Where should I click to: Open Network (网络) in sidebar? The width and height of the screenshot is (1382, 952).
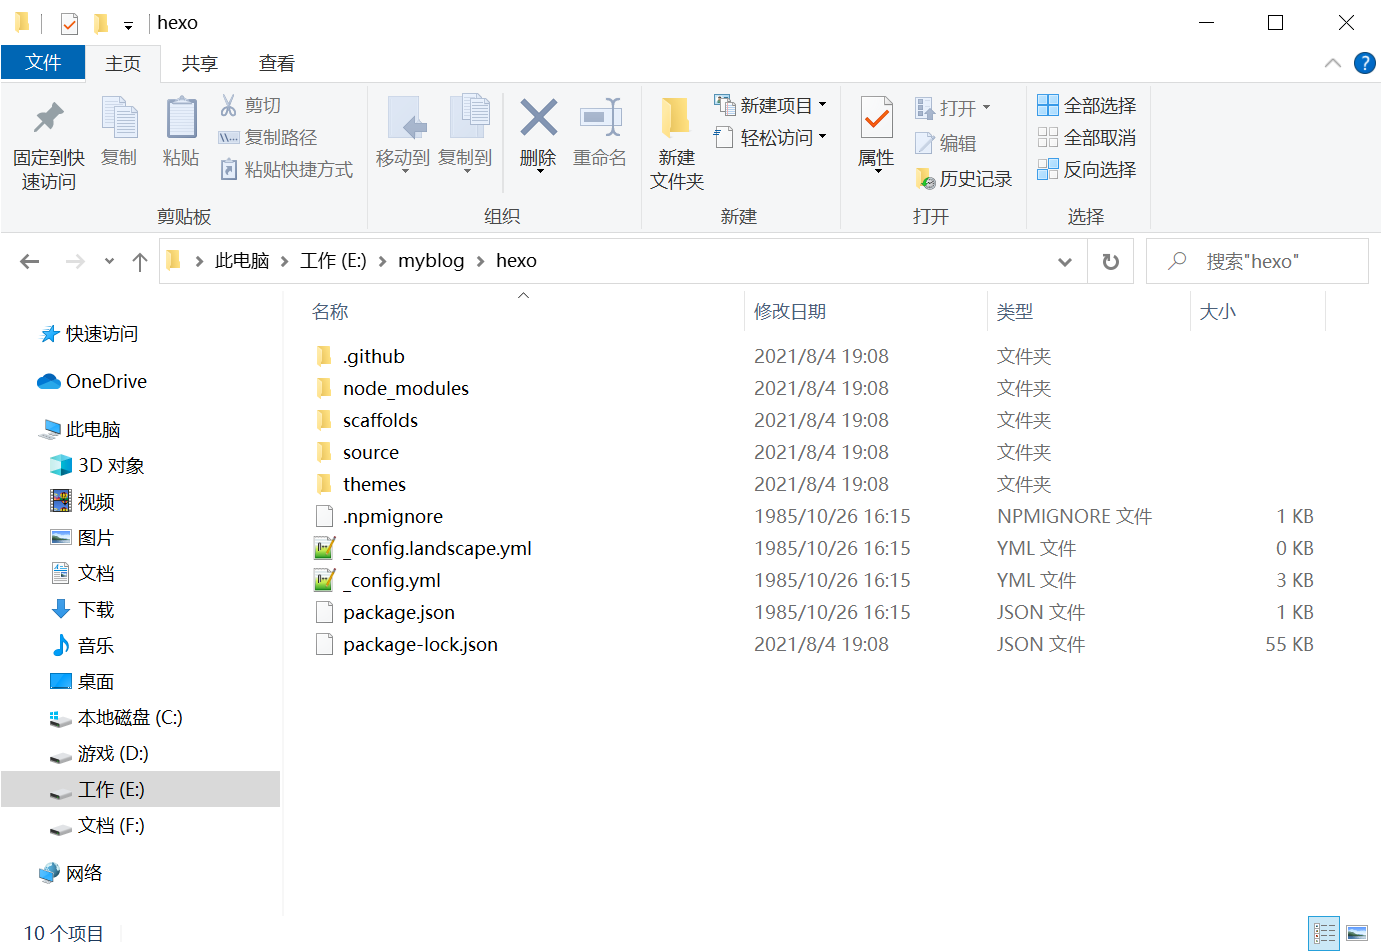(84, 873)
